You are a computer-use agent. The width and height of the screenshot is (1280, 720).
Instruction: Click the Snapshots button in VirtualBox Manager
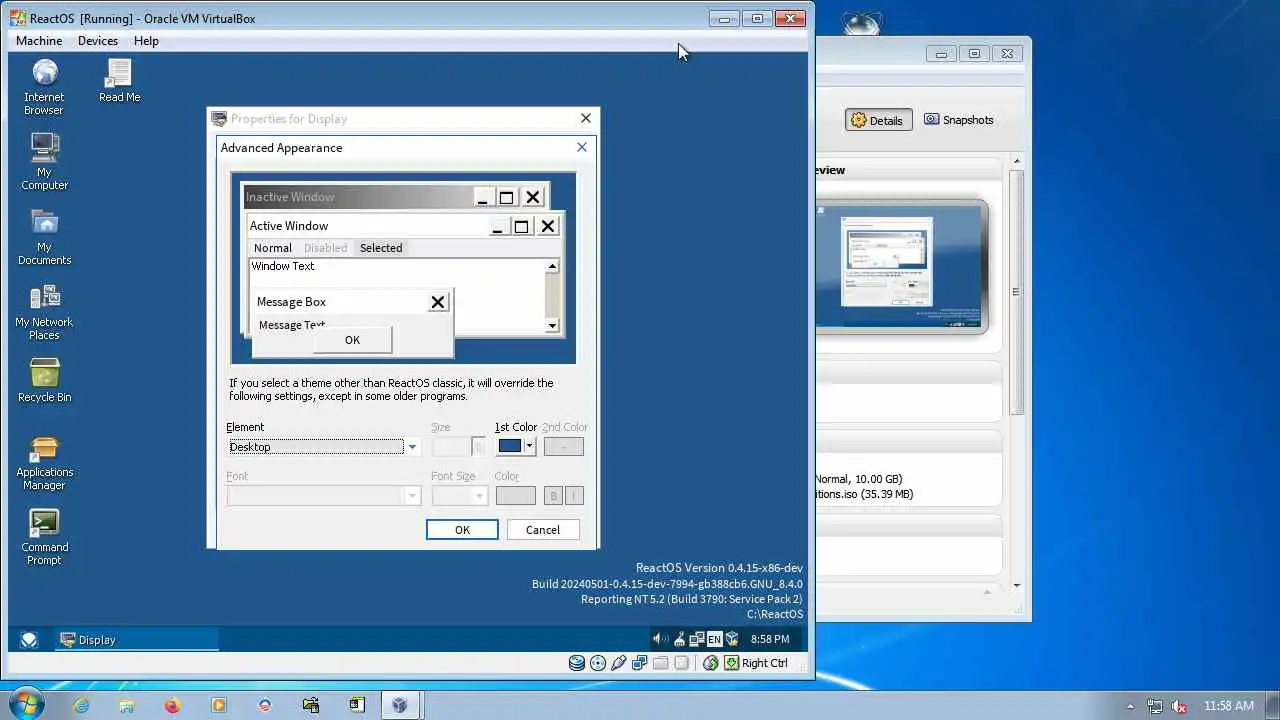tap(959, 120)
